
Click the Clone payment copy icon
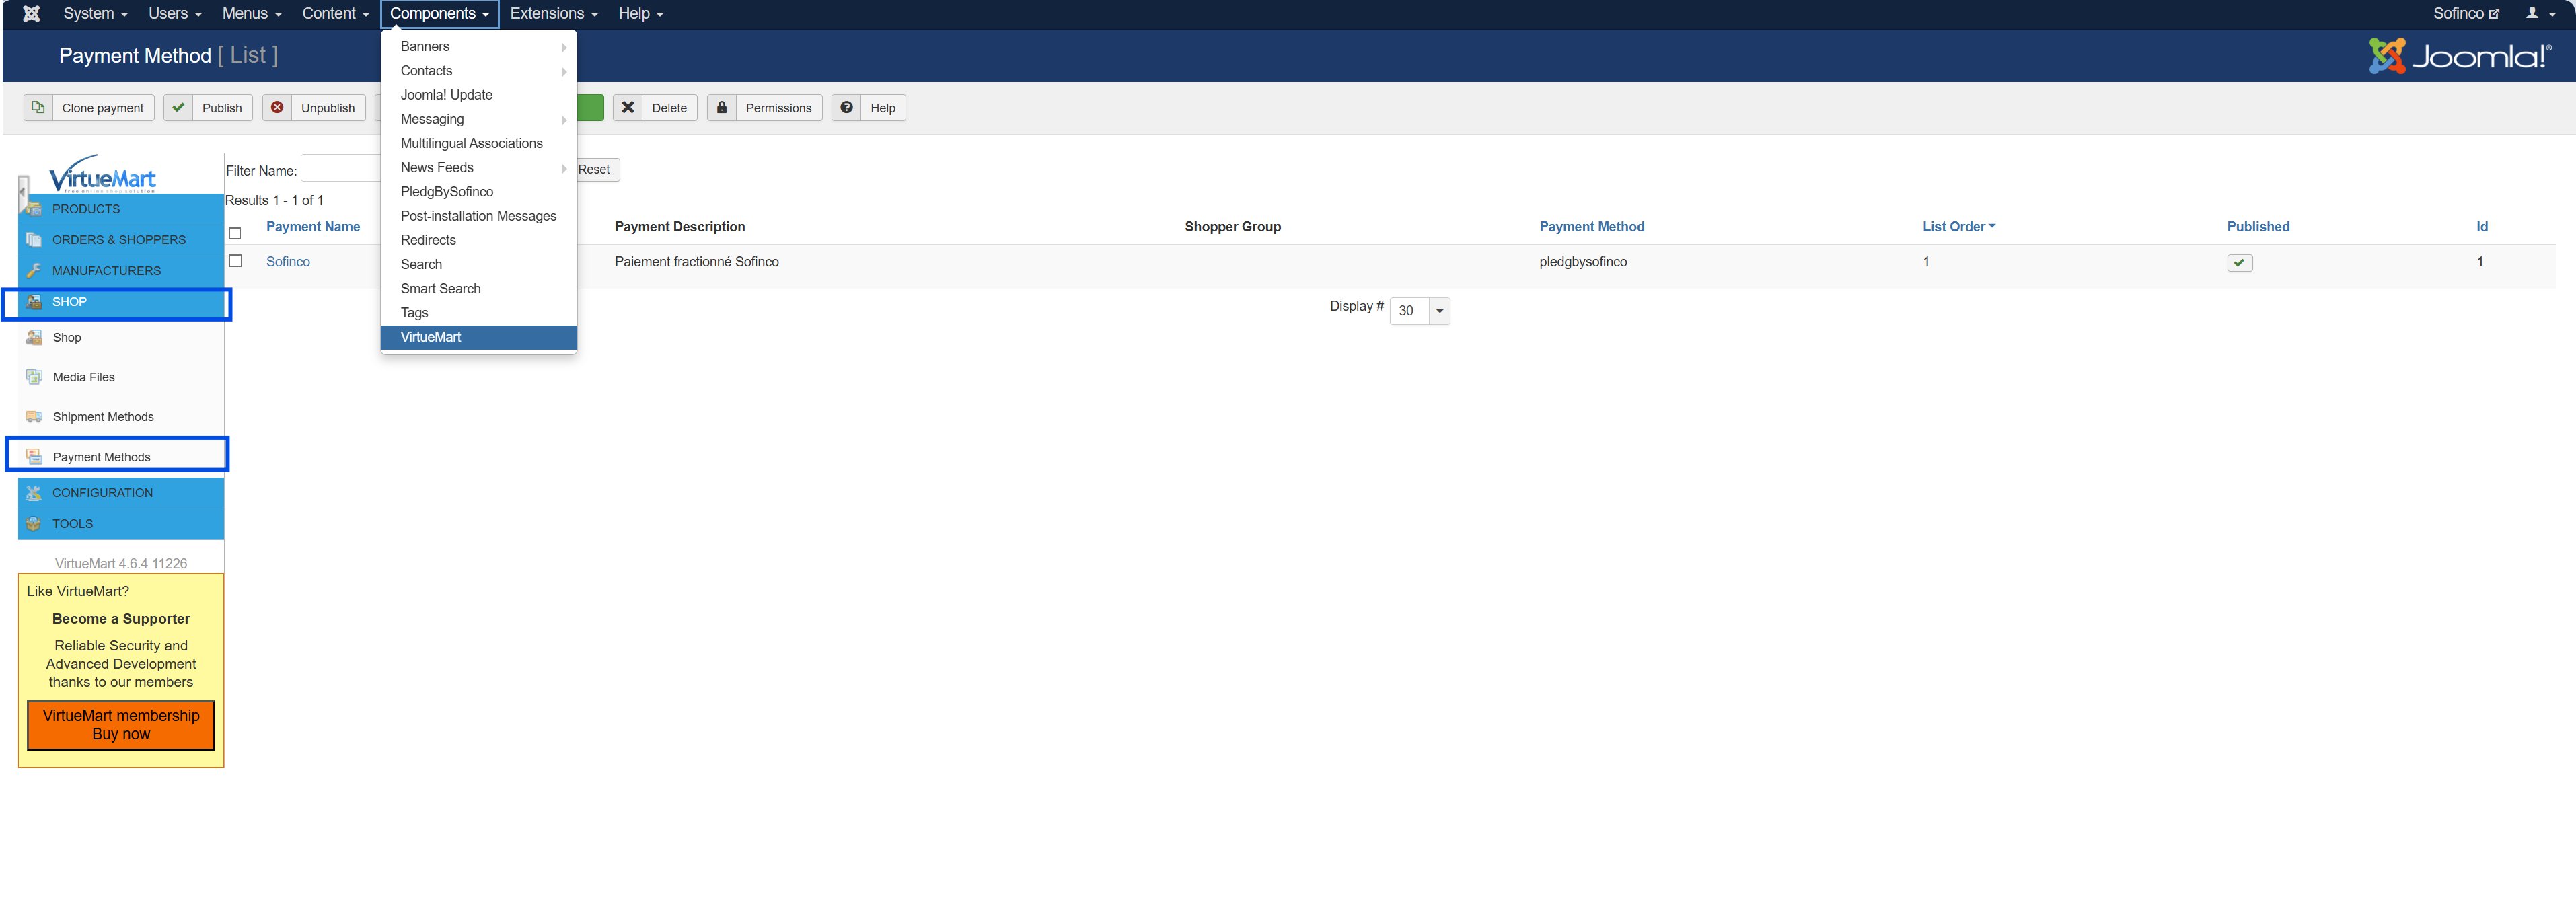click(38, 107)
